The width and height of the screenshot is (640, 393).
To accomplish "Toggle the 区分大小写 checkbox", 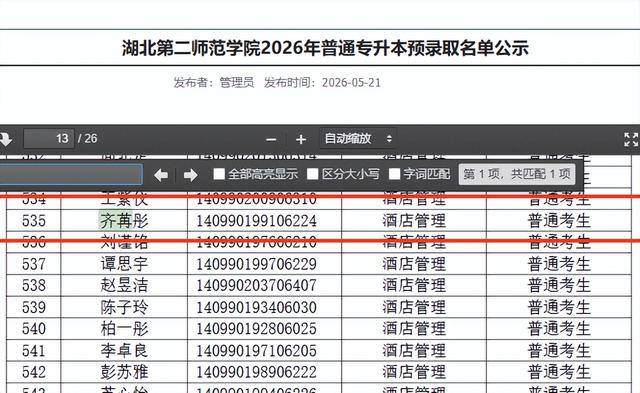I will pos(313,174).
